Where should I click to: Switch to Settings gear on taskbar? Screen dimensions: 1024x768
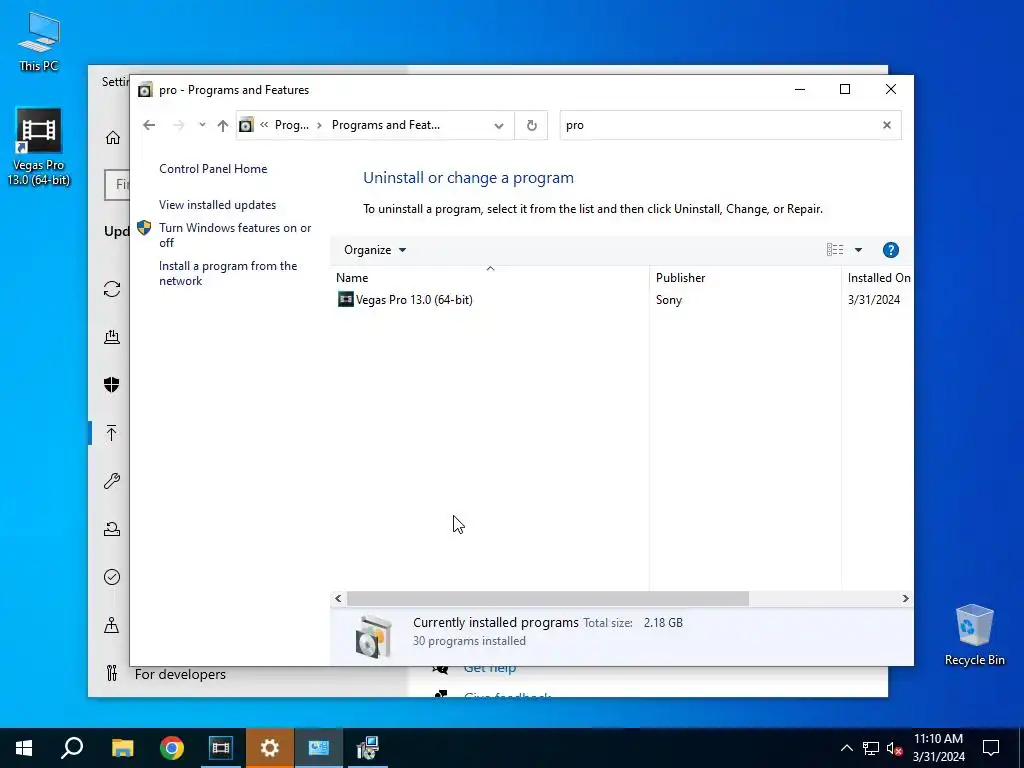click(270, 748)
